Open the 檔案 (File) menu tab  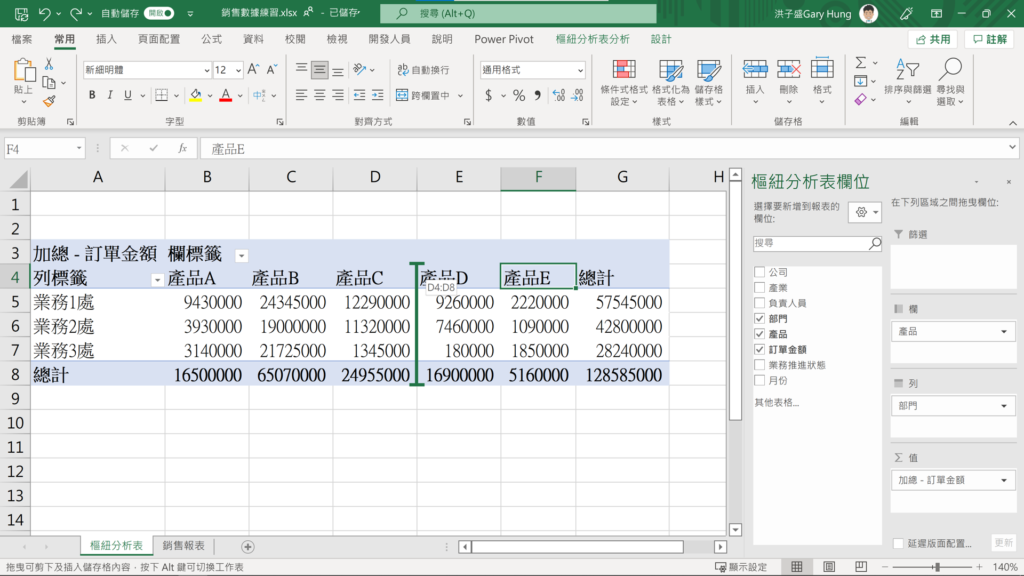click(22, 39)
